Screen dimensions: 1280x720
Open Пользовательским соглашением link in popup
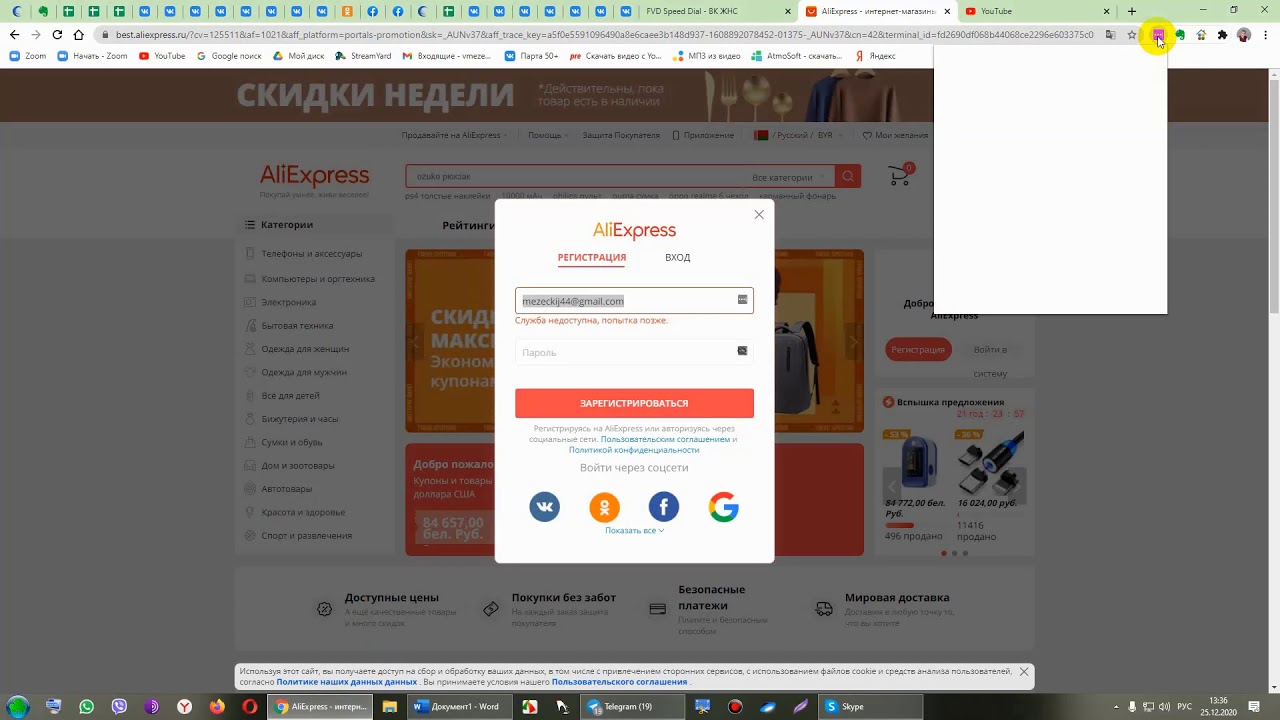[665, 439]
